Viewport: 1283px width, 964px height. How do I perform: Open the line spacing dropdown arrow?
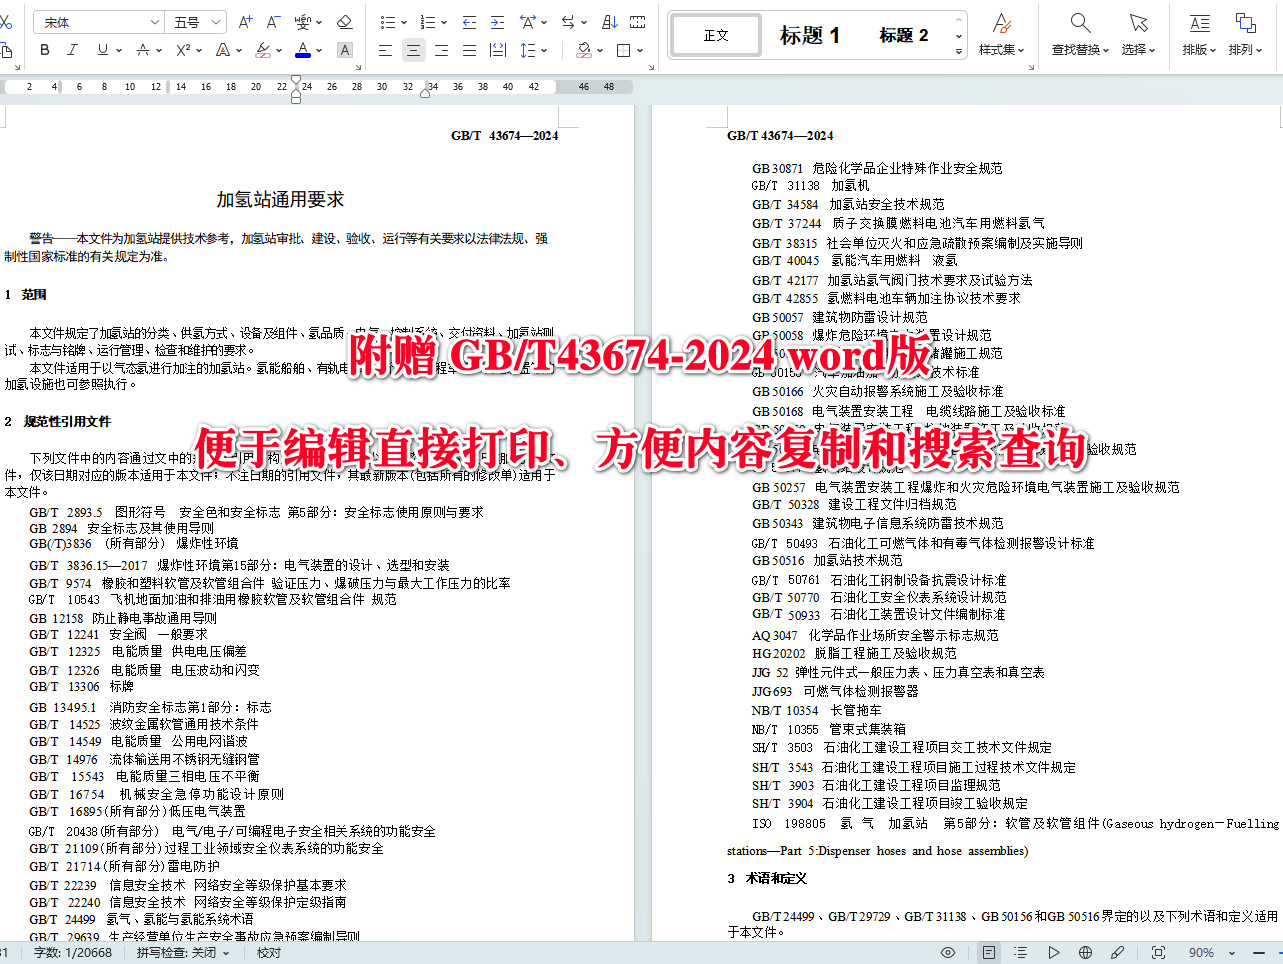pos(544,51)
